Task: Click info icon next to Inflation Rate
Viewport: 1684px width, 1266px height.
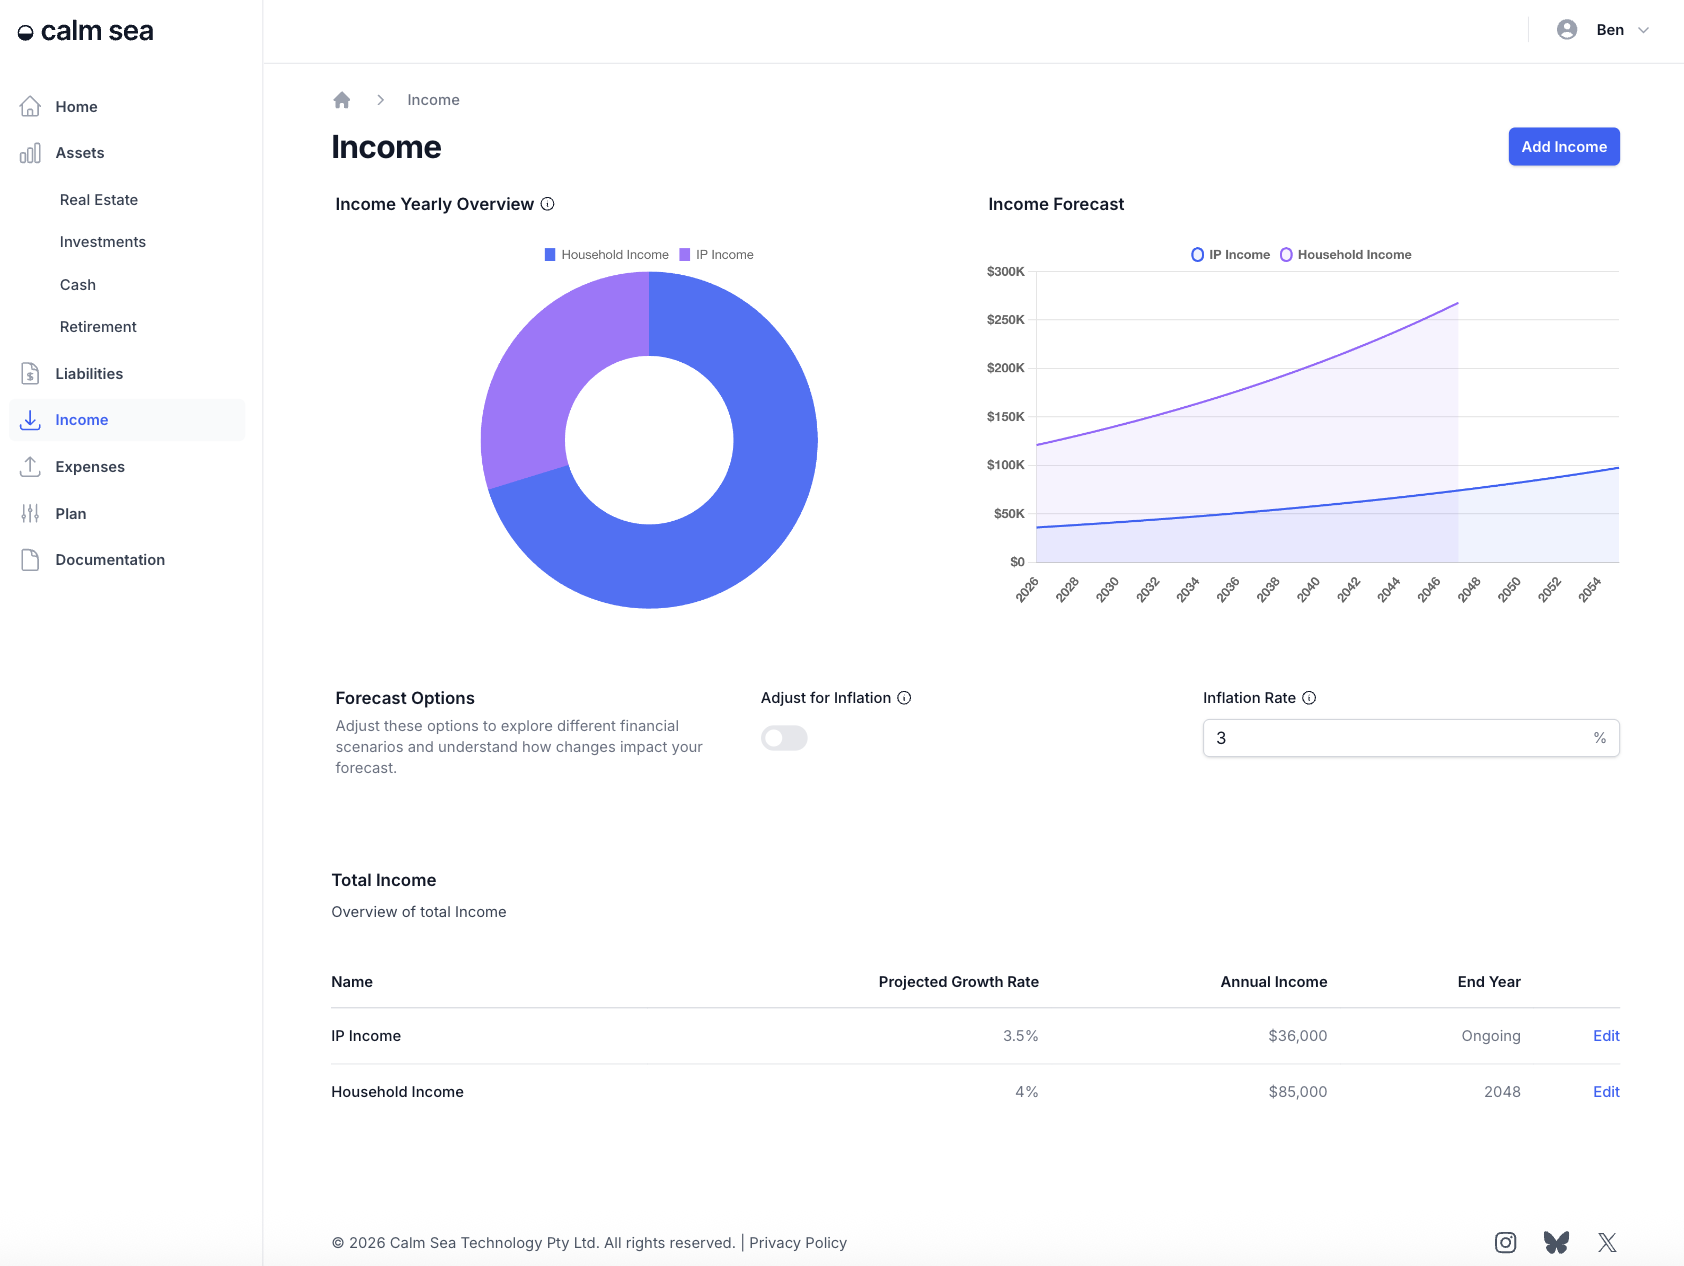Action: click(x=1309, y=698)
